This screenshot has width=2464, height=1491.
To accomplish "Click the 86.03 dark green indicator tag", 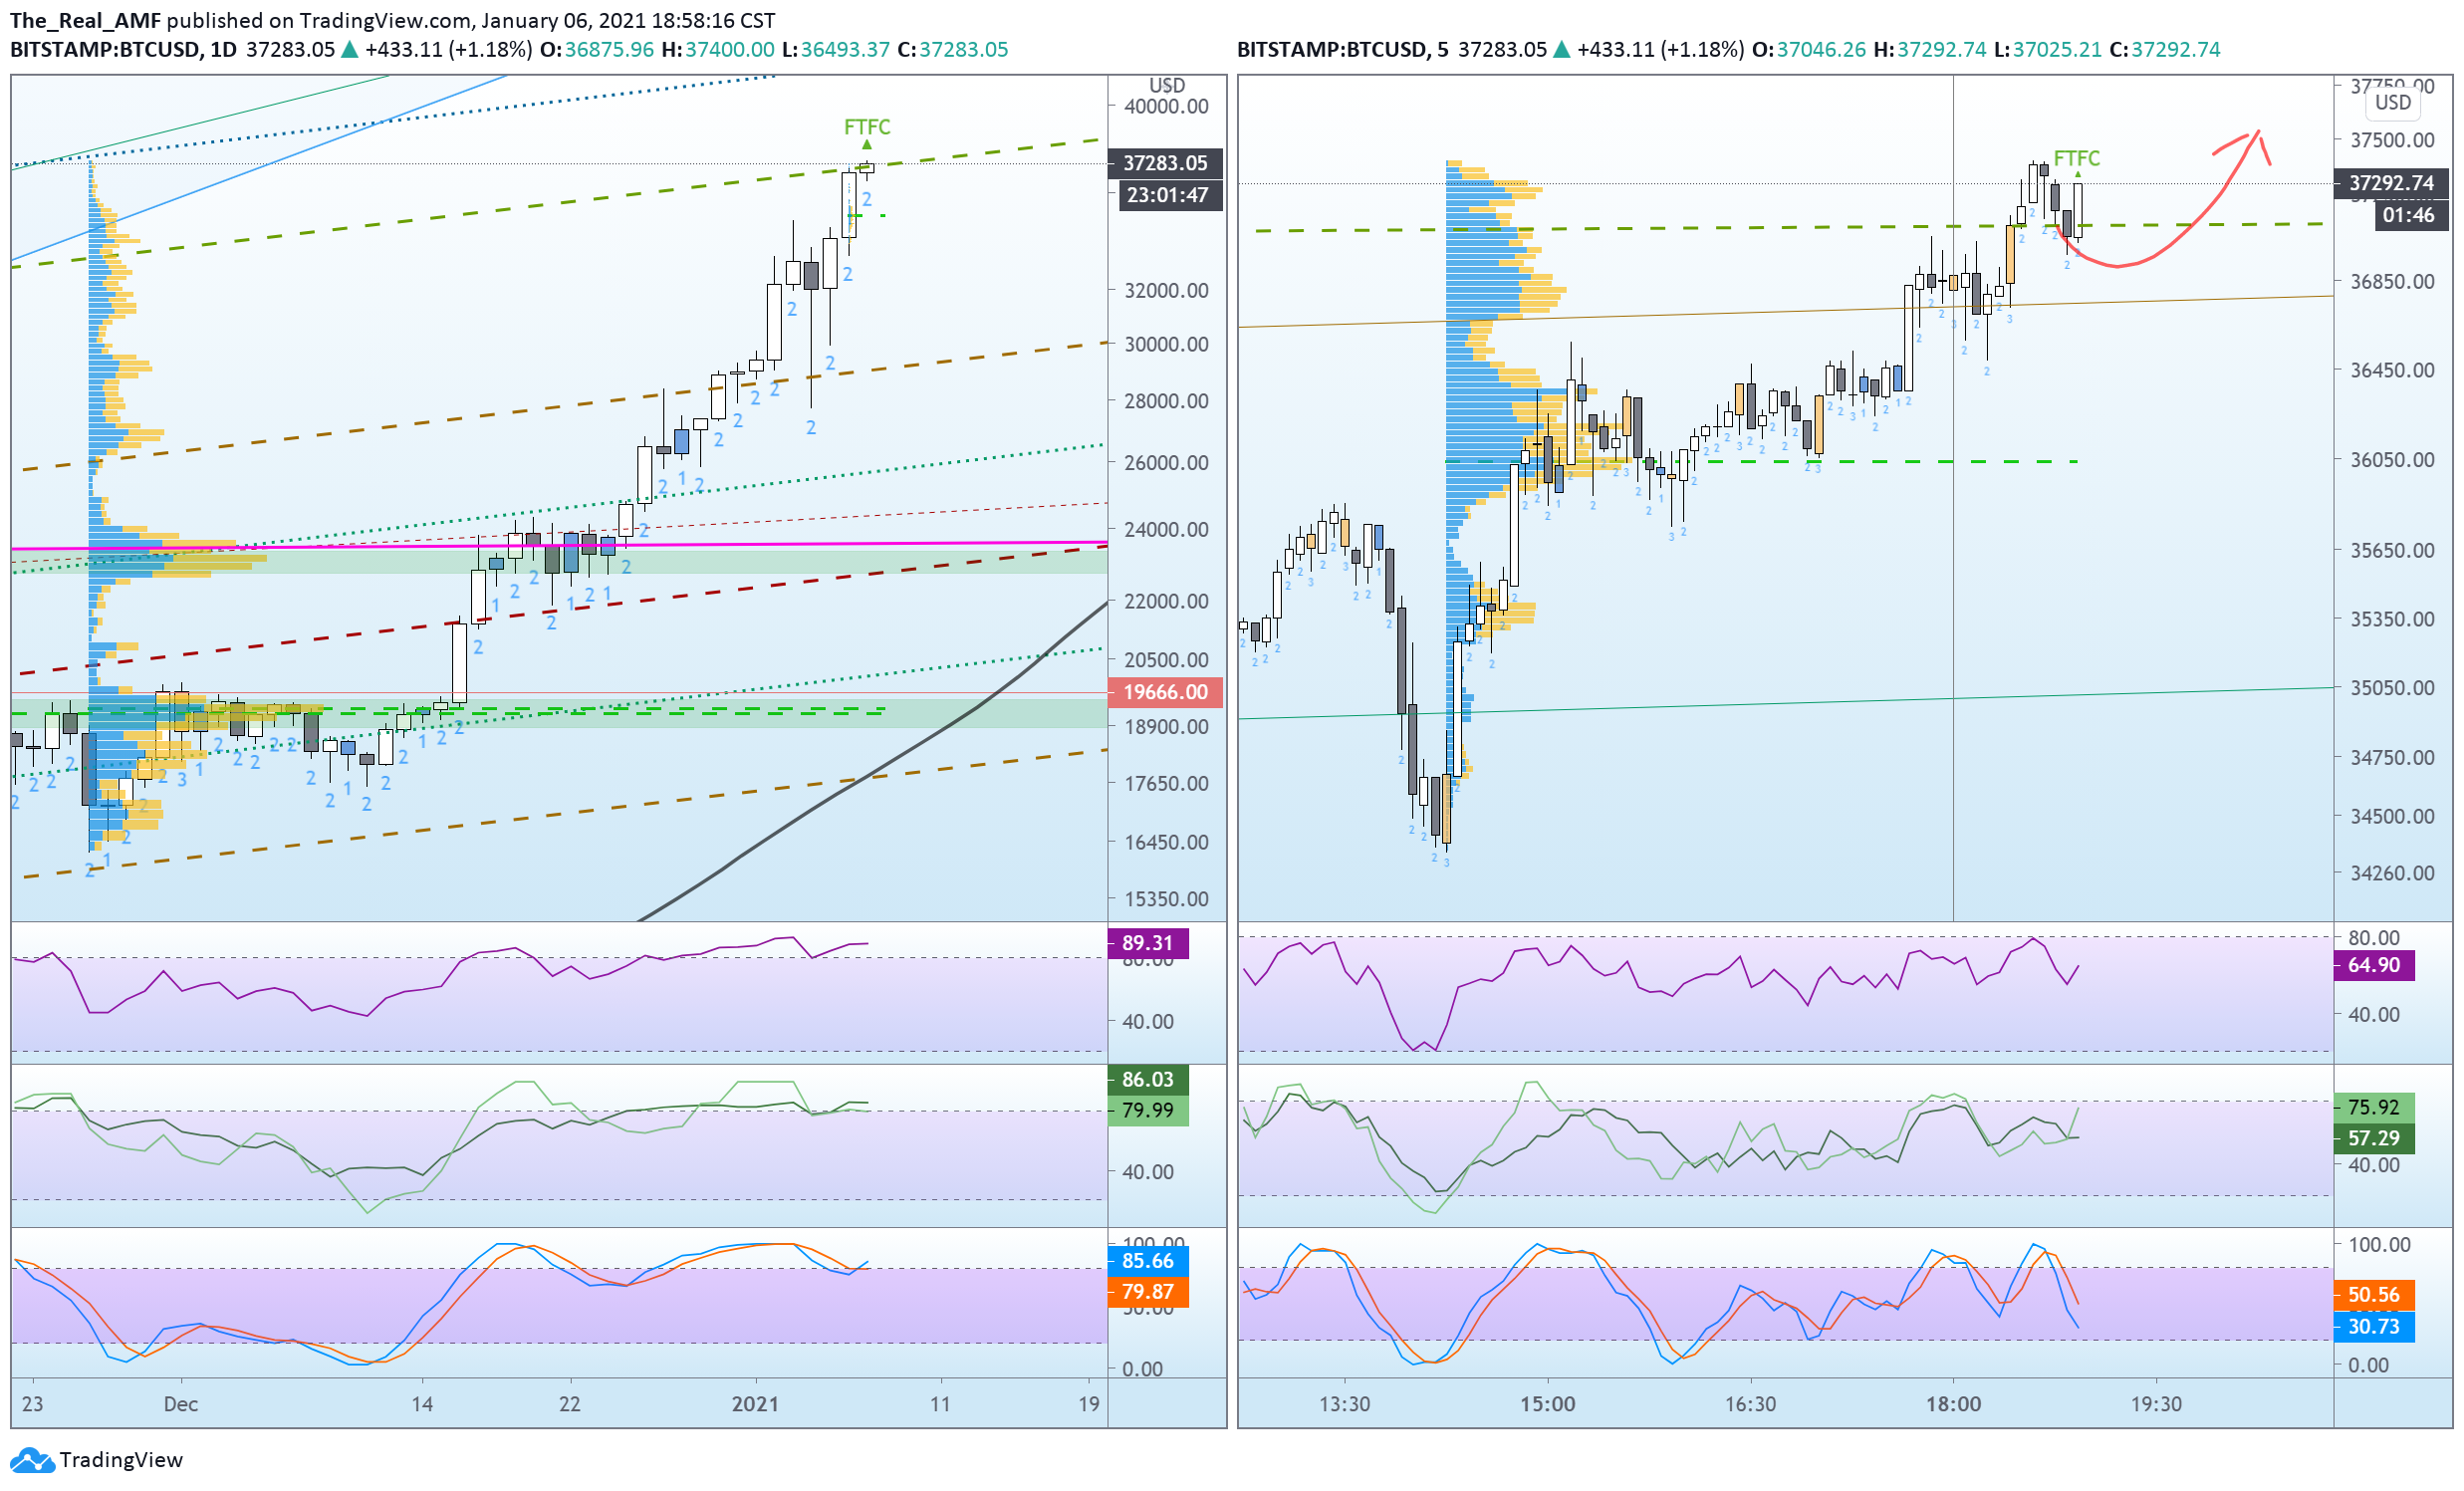I will 1148,1080.
